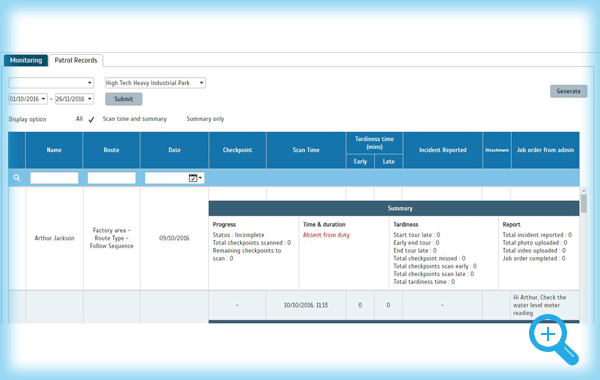This screenshot has height=380, width=600.
Task: Click the large zoom-in magnifier icon
Action: [x=554, y=339]
